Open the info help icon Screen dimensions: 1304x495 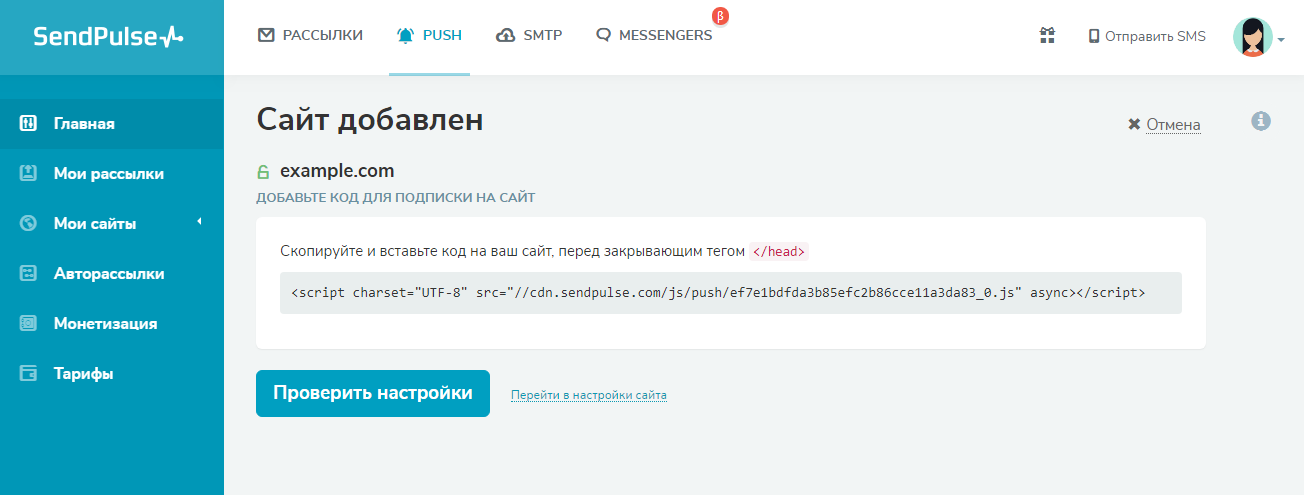[1261, 121]
